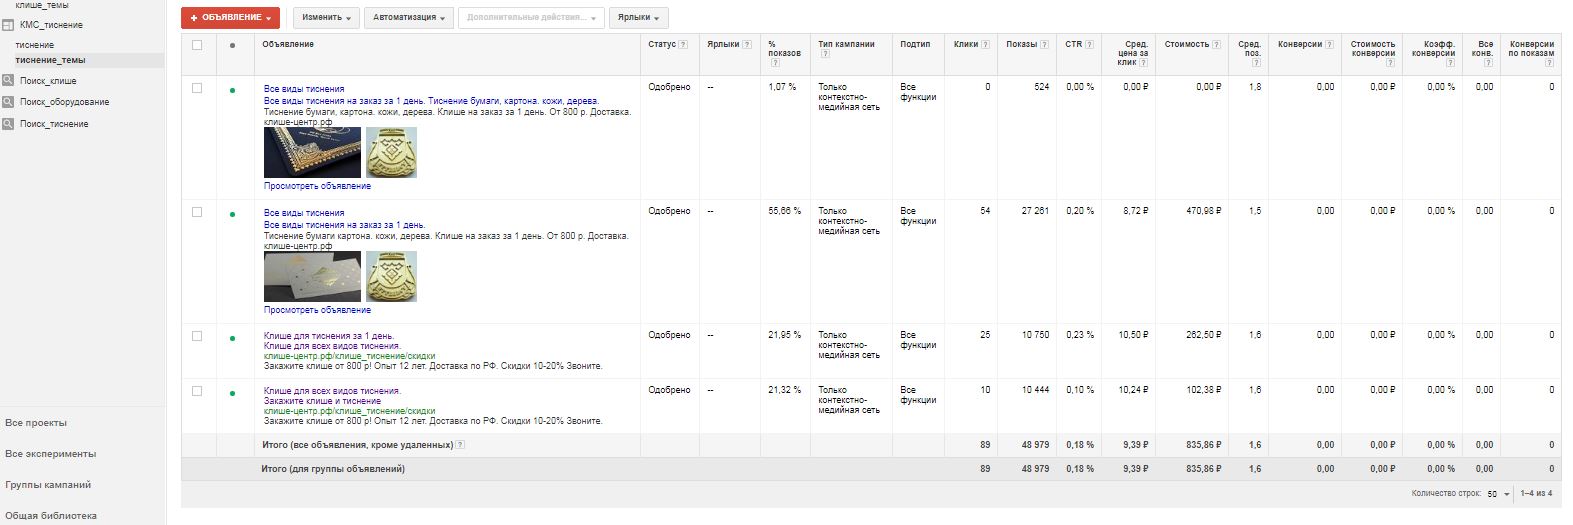Image resolution: width=1573 pixels, height=525 pixels.
Task: Click green status dot of Клише для тиснения за 1 день
Action: (x=233, y=338)
